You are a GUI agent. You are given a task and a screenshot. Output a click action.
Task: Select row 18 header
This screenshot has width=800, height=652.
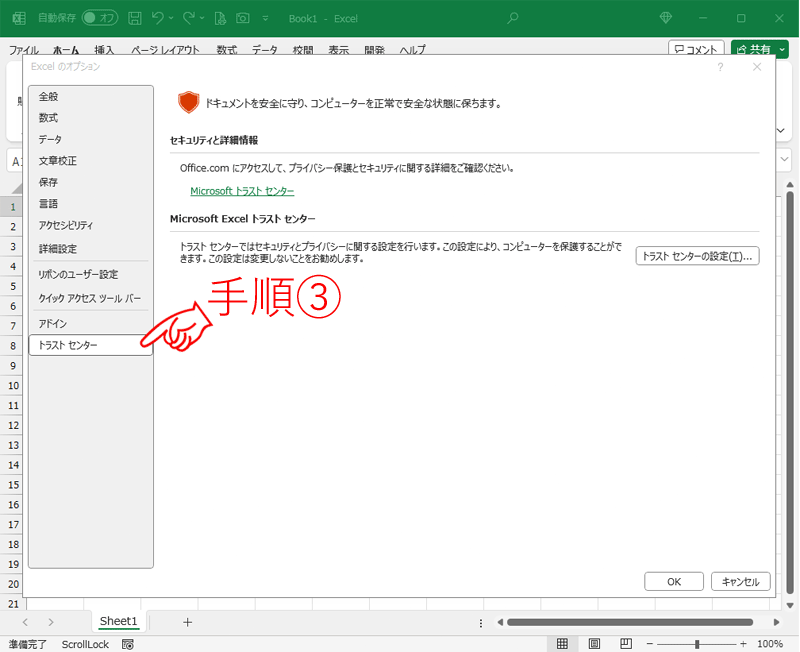(x=13, y=544)
